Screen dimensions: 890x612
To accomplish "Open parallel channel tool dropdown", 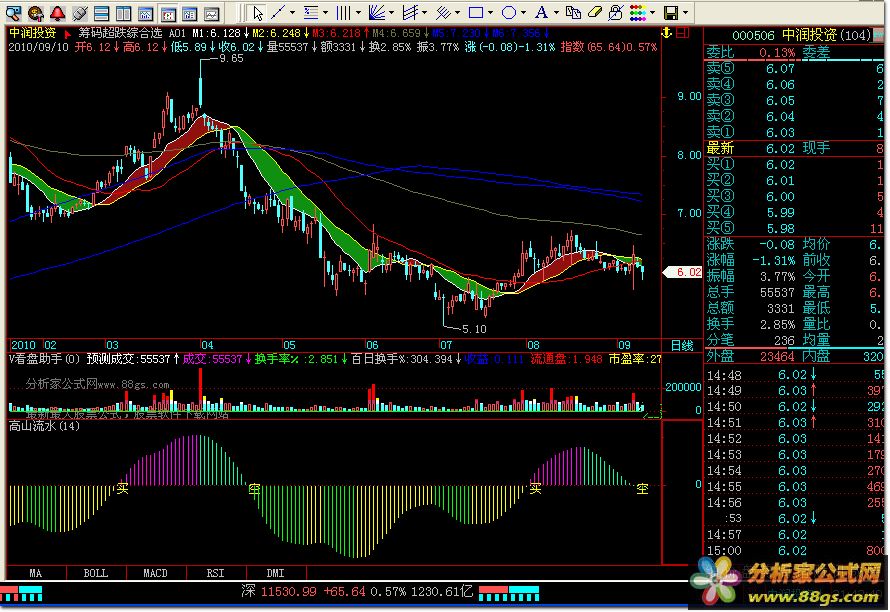I will (x=457, y=12).
